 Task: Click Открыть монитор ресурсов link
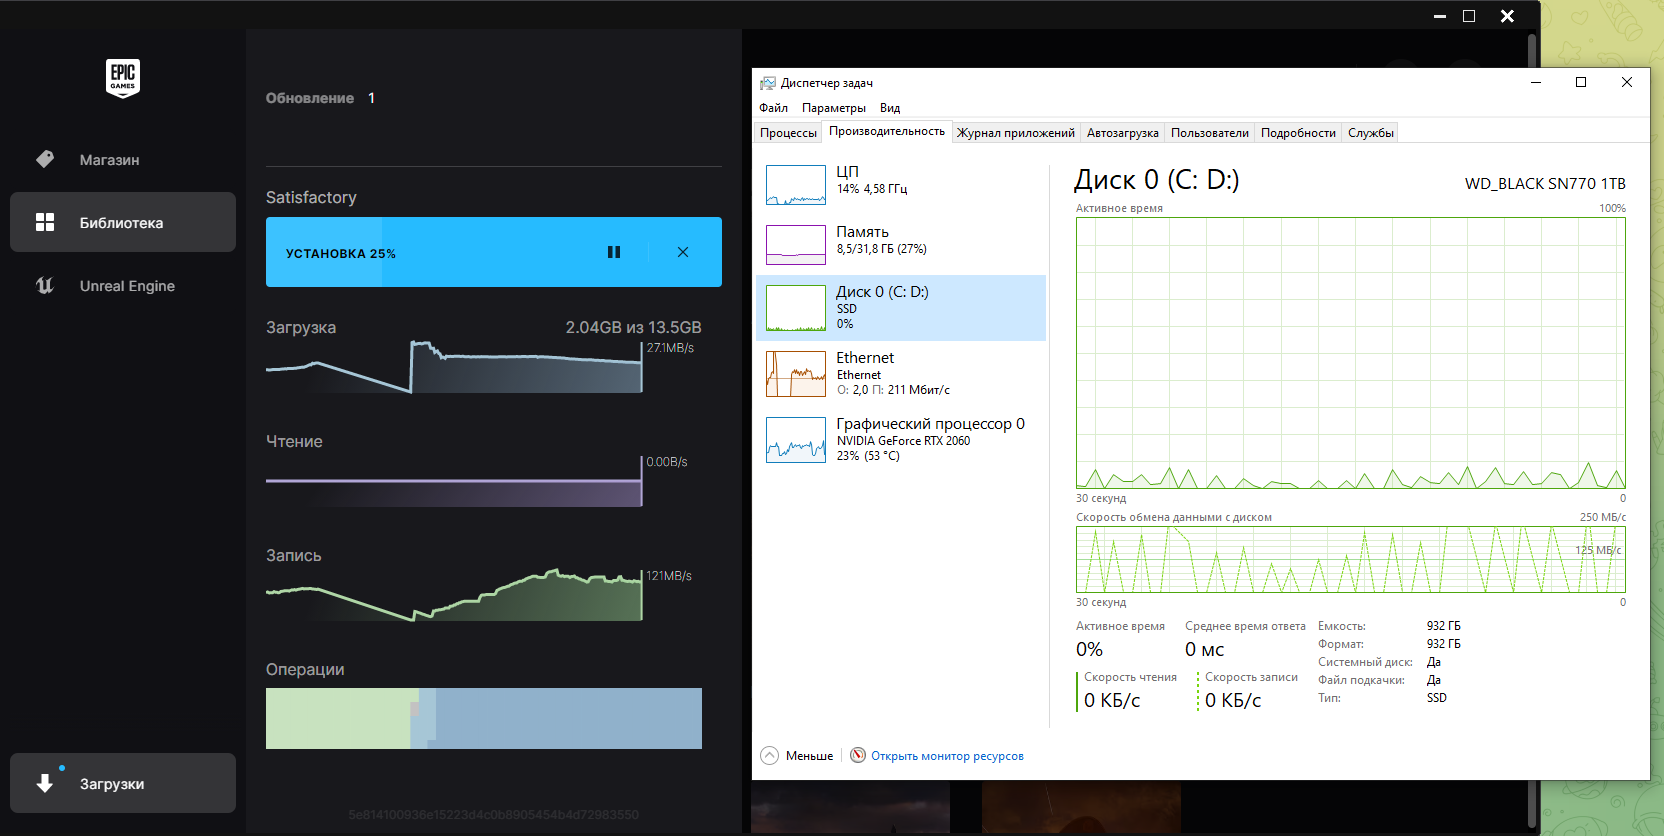pyautogui.click(x=947, y=756)
